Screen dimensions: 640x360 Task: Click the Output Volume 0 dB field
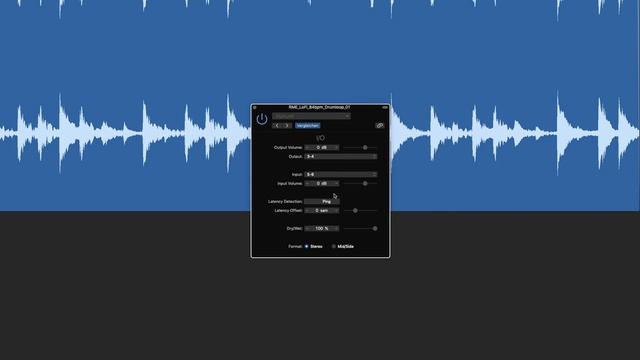(322, 147)
